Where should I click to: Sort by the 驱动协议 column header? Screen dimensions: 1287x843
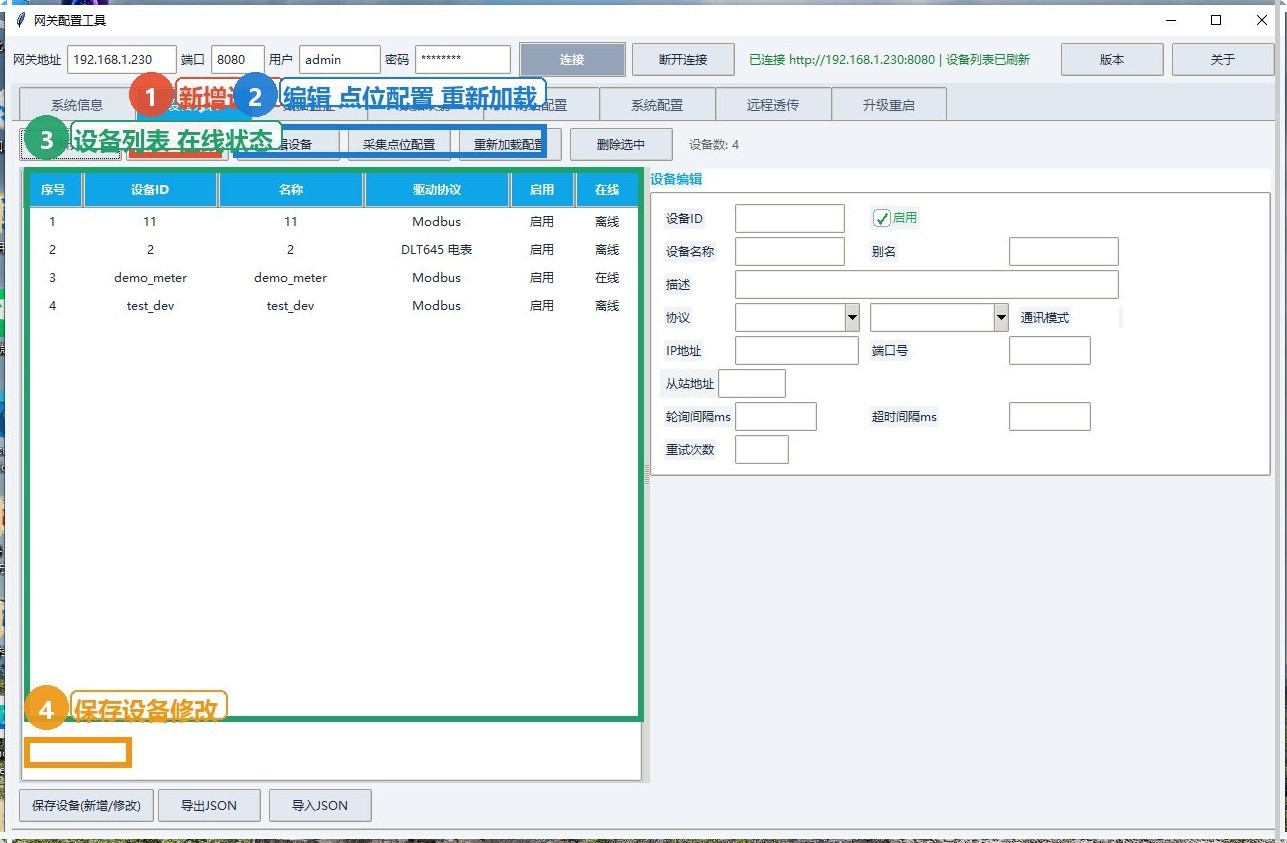[x=437, y=189]
